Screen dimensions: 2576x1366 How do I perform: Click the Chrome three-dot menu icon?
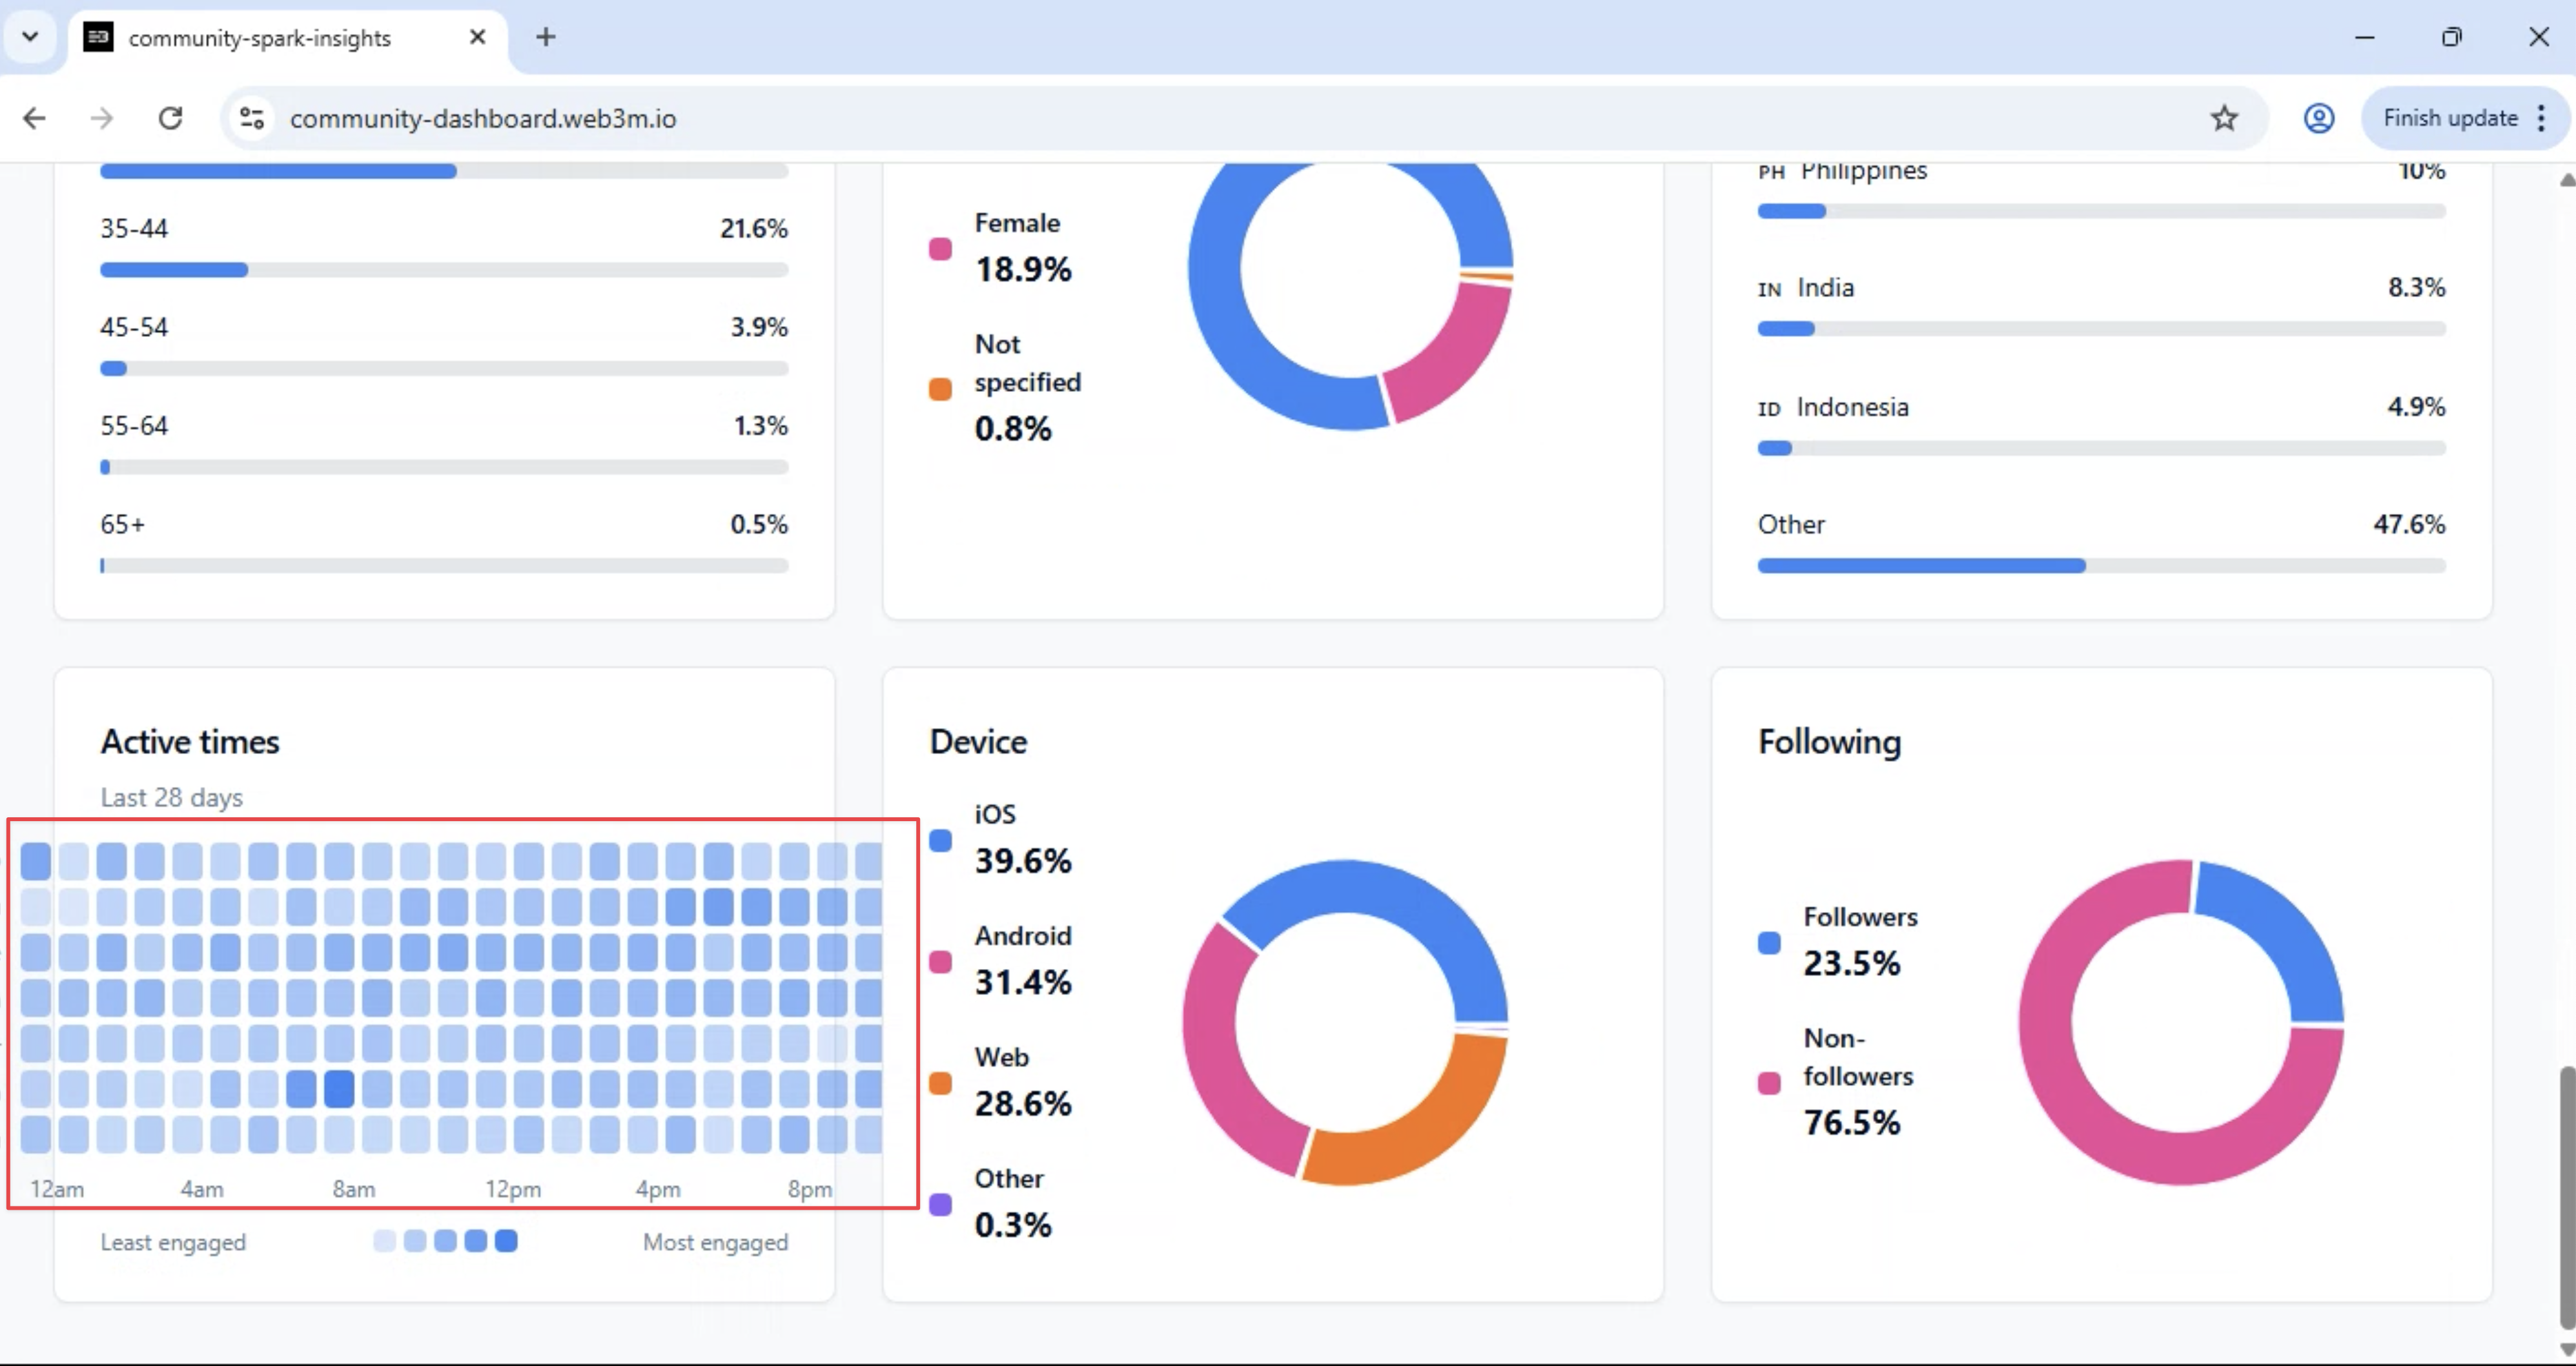click(x=2542, y=118)
